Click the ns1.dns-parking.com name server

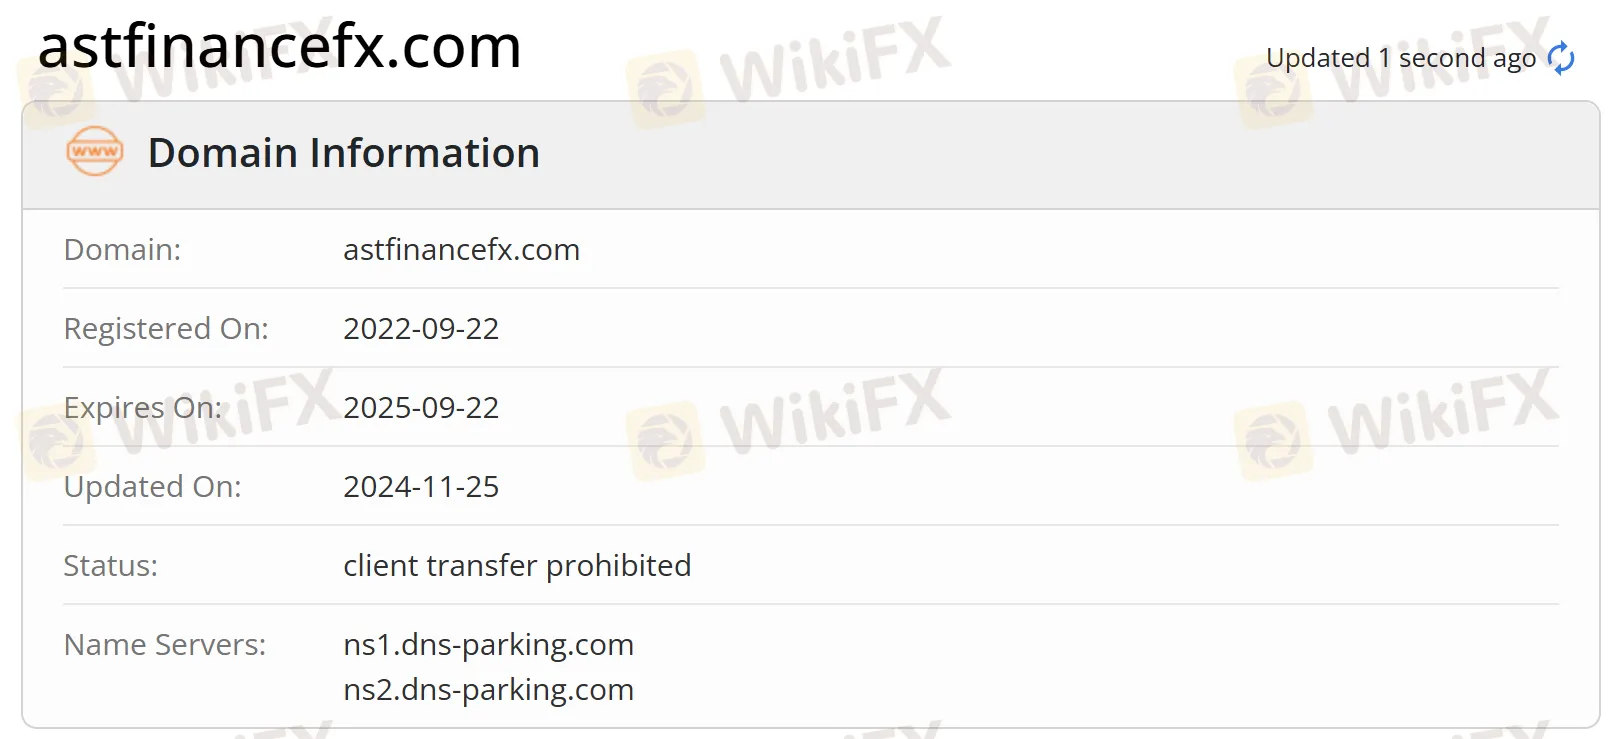point(488,645)
